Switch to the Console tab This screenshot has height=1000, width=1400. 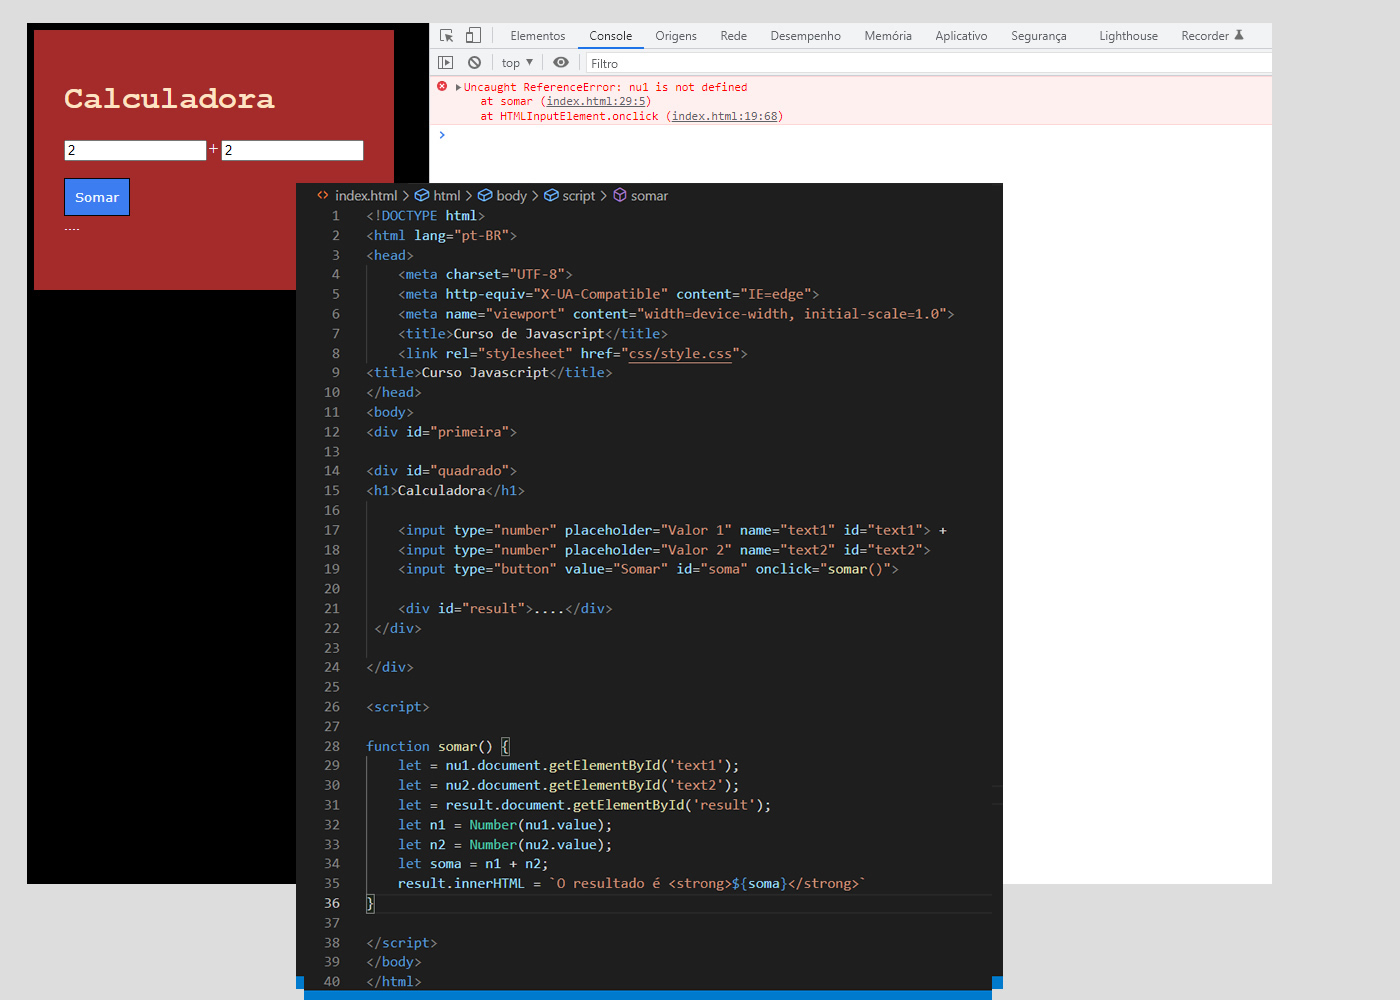[x=610, y=36]
